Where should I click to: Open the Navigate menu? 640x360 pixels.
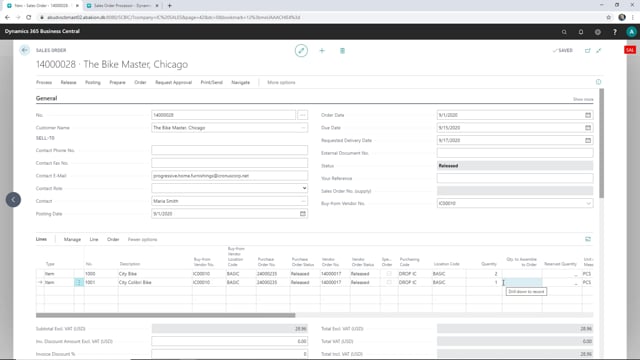pyautogui.click(x=240, y=82)
